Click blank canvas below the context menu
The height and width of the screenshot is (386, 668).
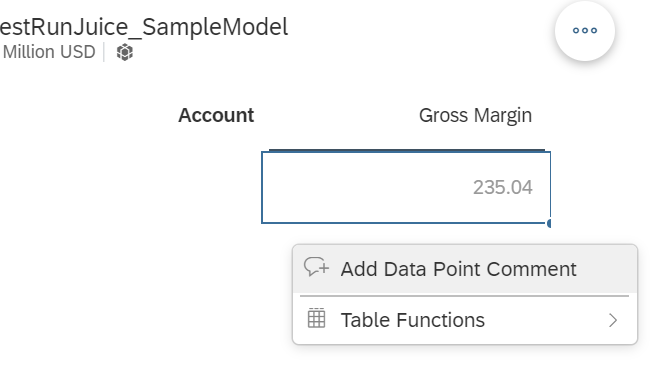click(x=464, y=366)
